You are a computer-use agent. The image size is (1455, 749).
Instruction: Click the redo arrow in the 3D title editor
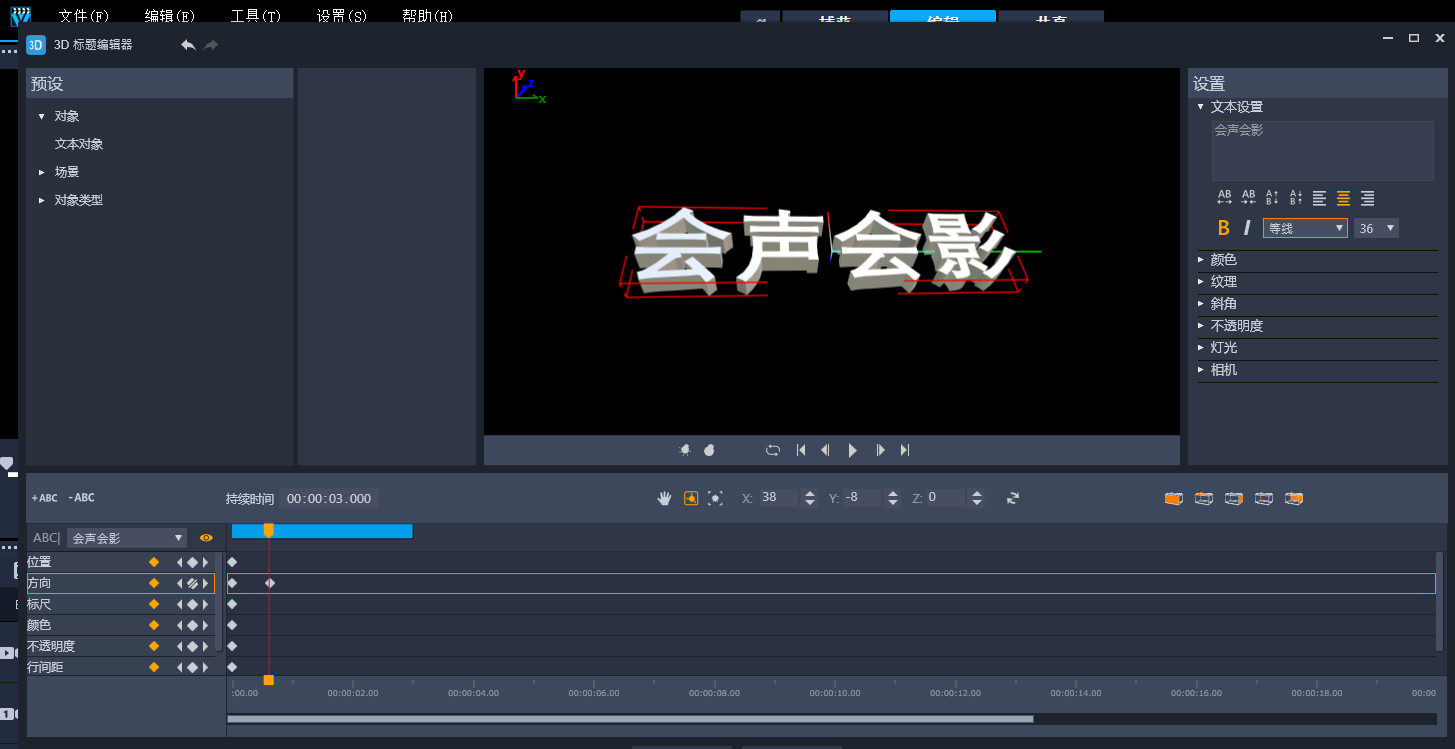coord(211,45)
